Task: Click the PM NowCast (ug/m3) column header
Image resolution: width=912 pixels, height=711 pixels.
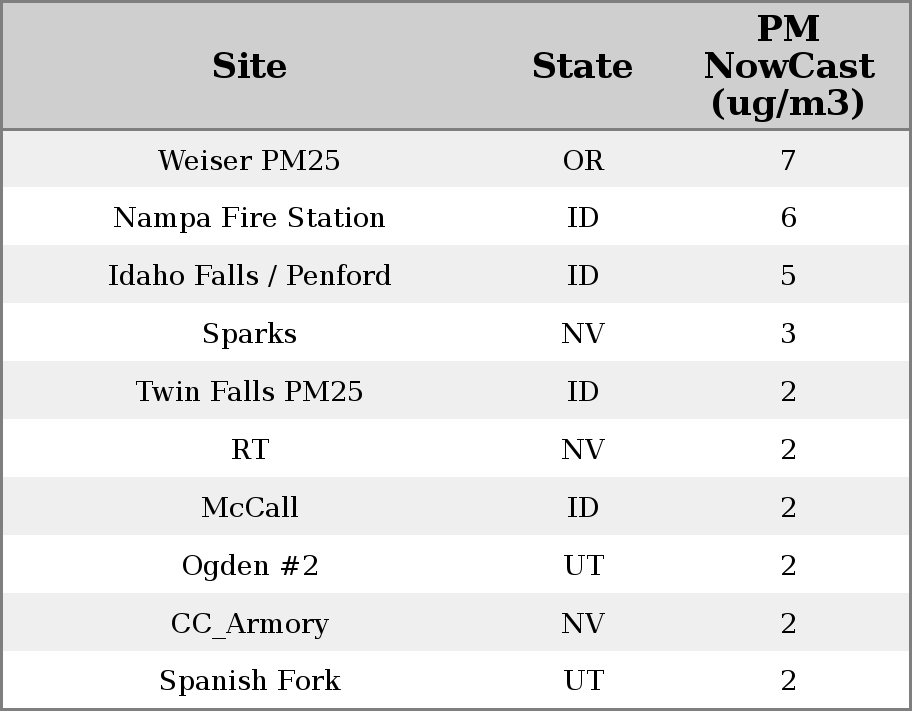Action: pyautogui.click(x=788, y=66)
